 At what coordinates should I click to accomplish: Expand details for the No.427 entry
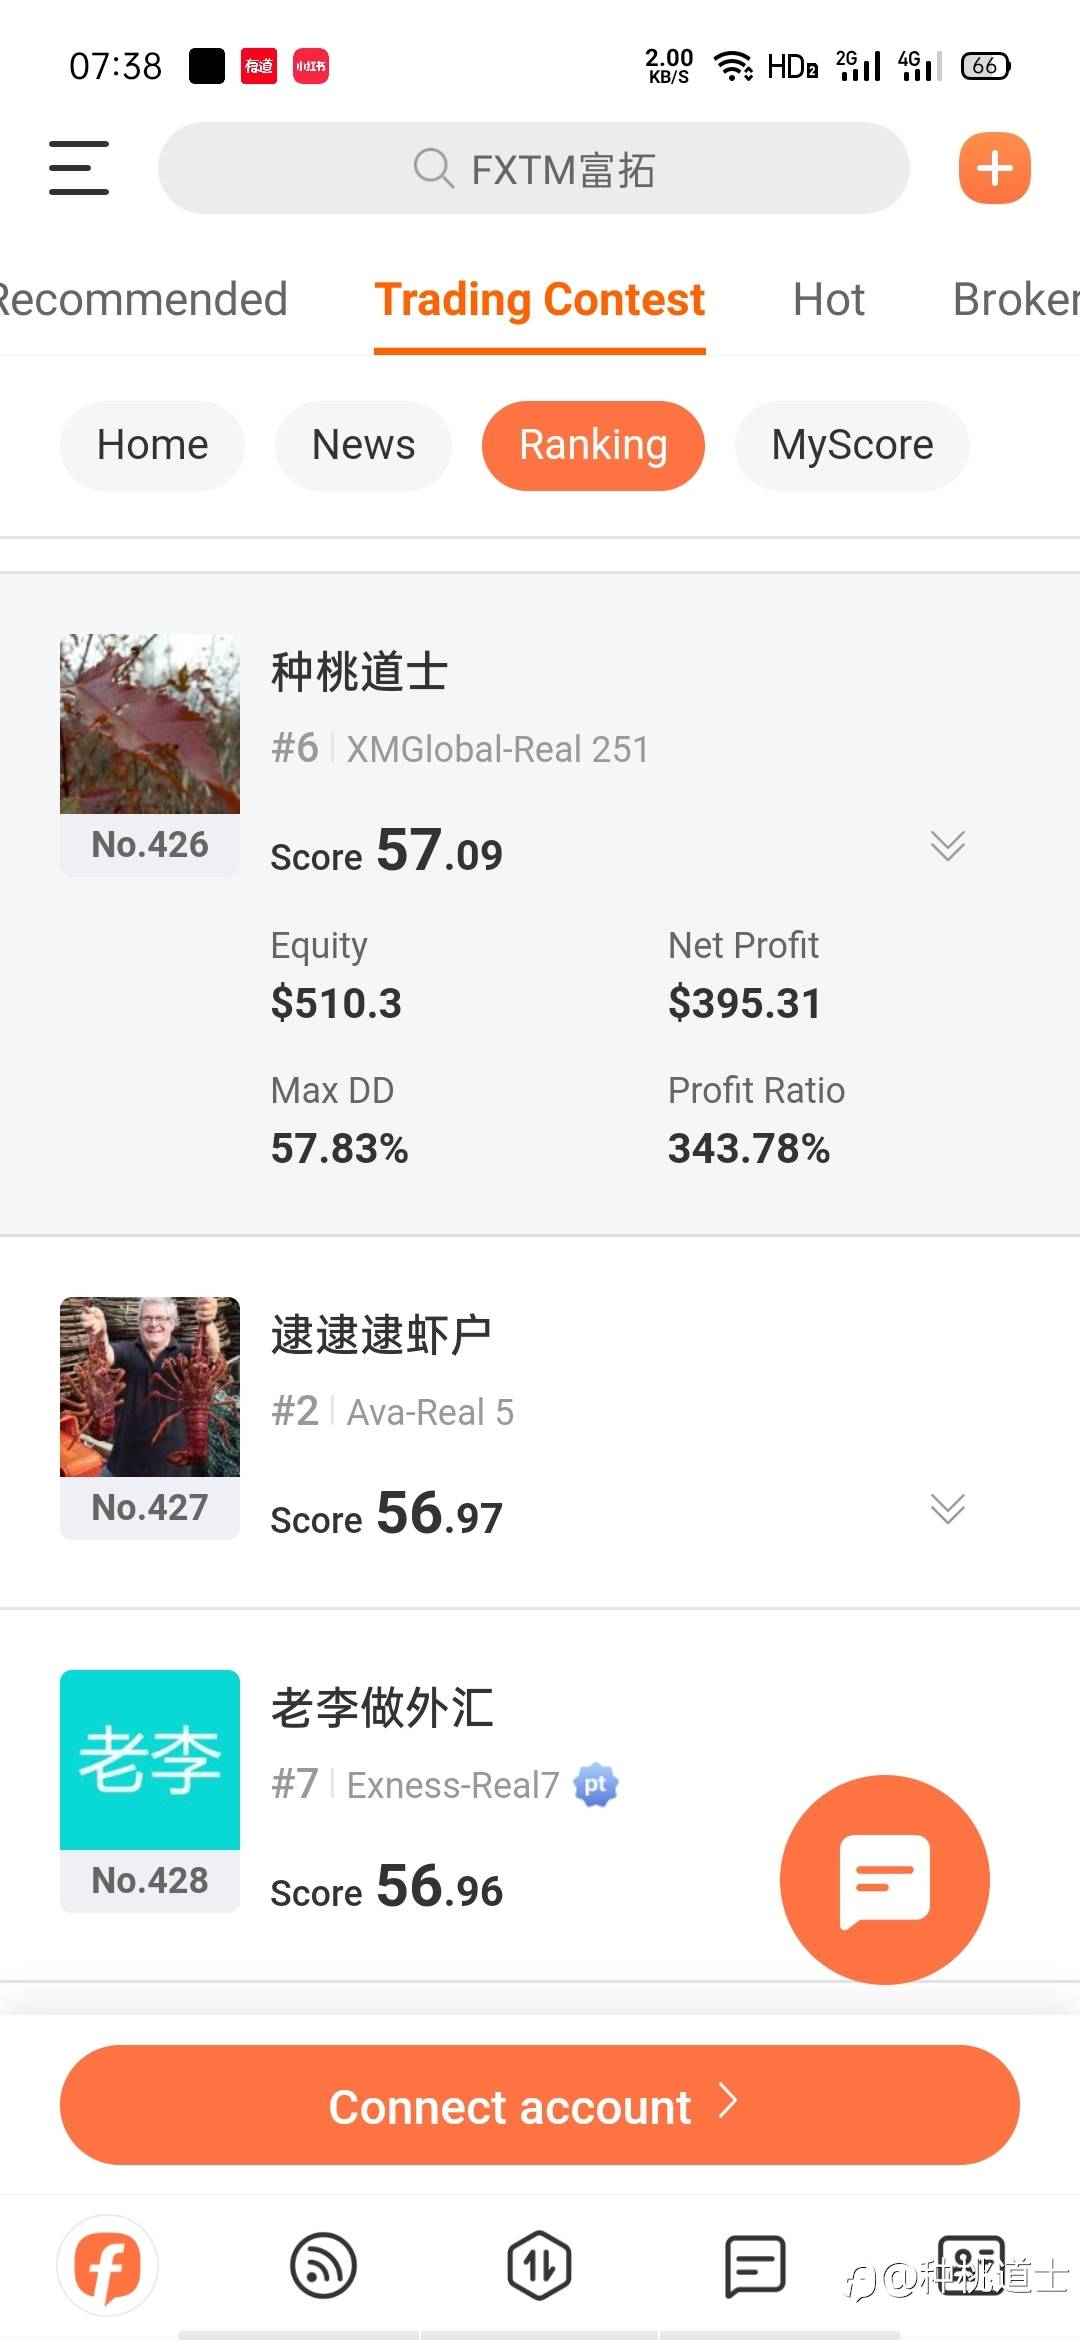point(947,1508)
